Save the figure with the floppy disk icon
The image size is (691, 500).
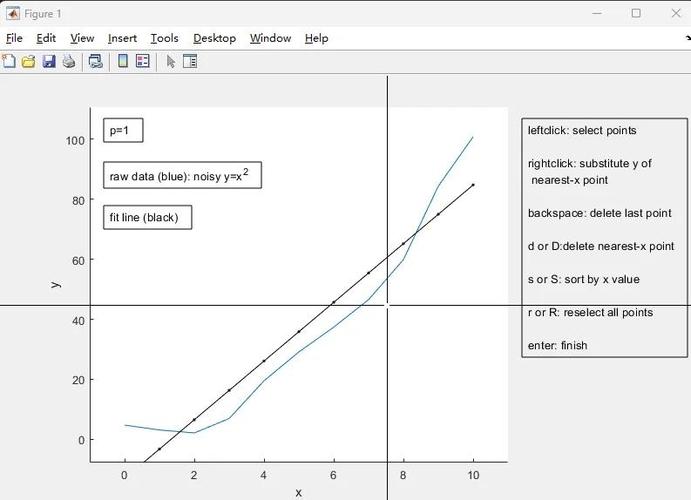(x=49, y=61)
